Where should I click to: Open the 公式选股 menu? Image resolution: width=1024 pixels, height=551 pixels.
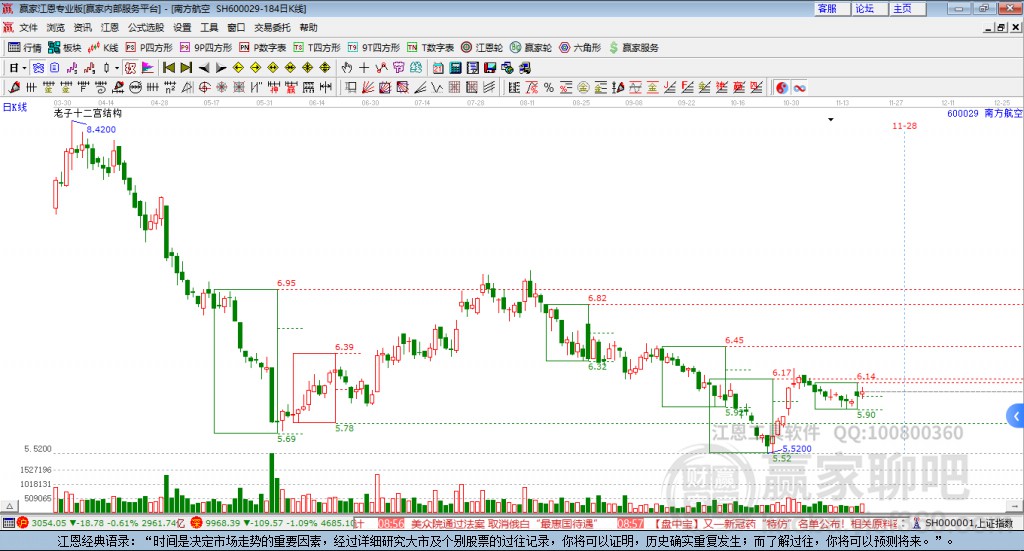pyautogui.click(x=146, y=27)
